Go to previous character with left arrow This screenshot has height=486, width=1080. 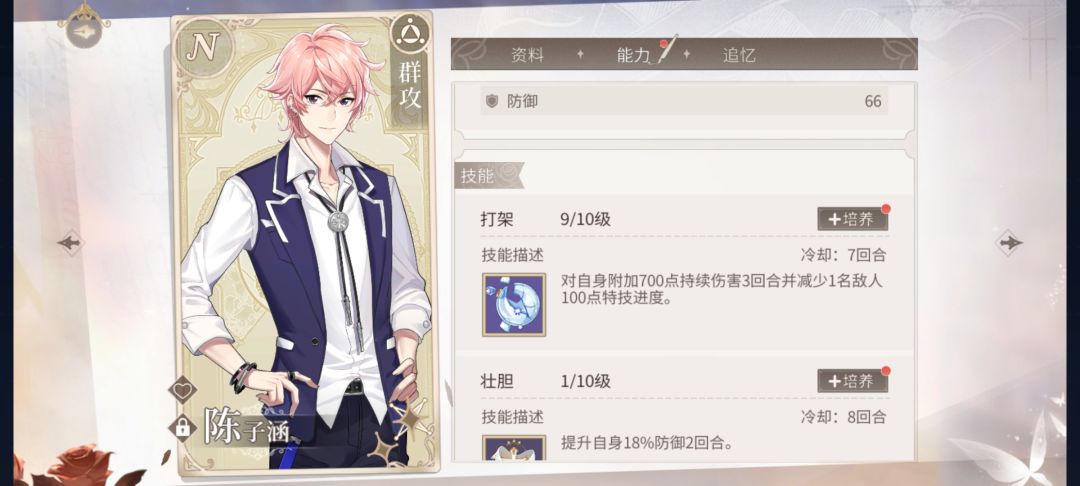point(70,242)
